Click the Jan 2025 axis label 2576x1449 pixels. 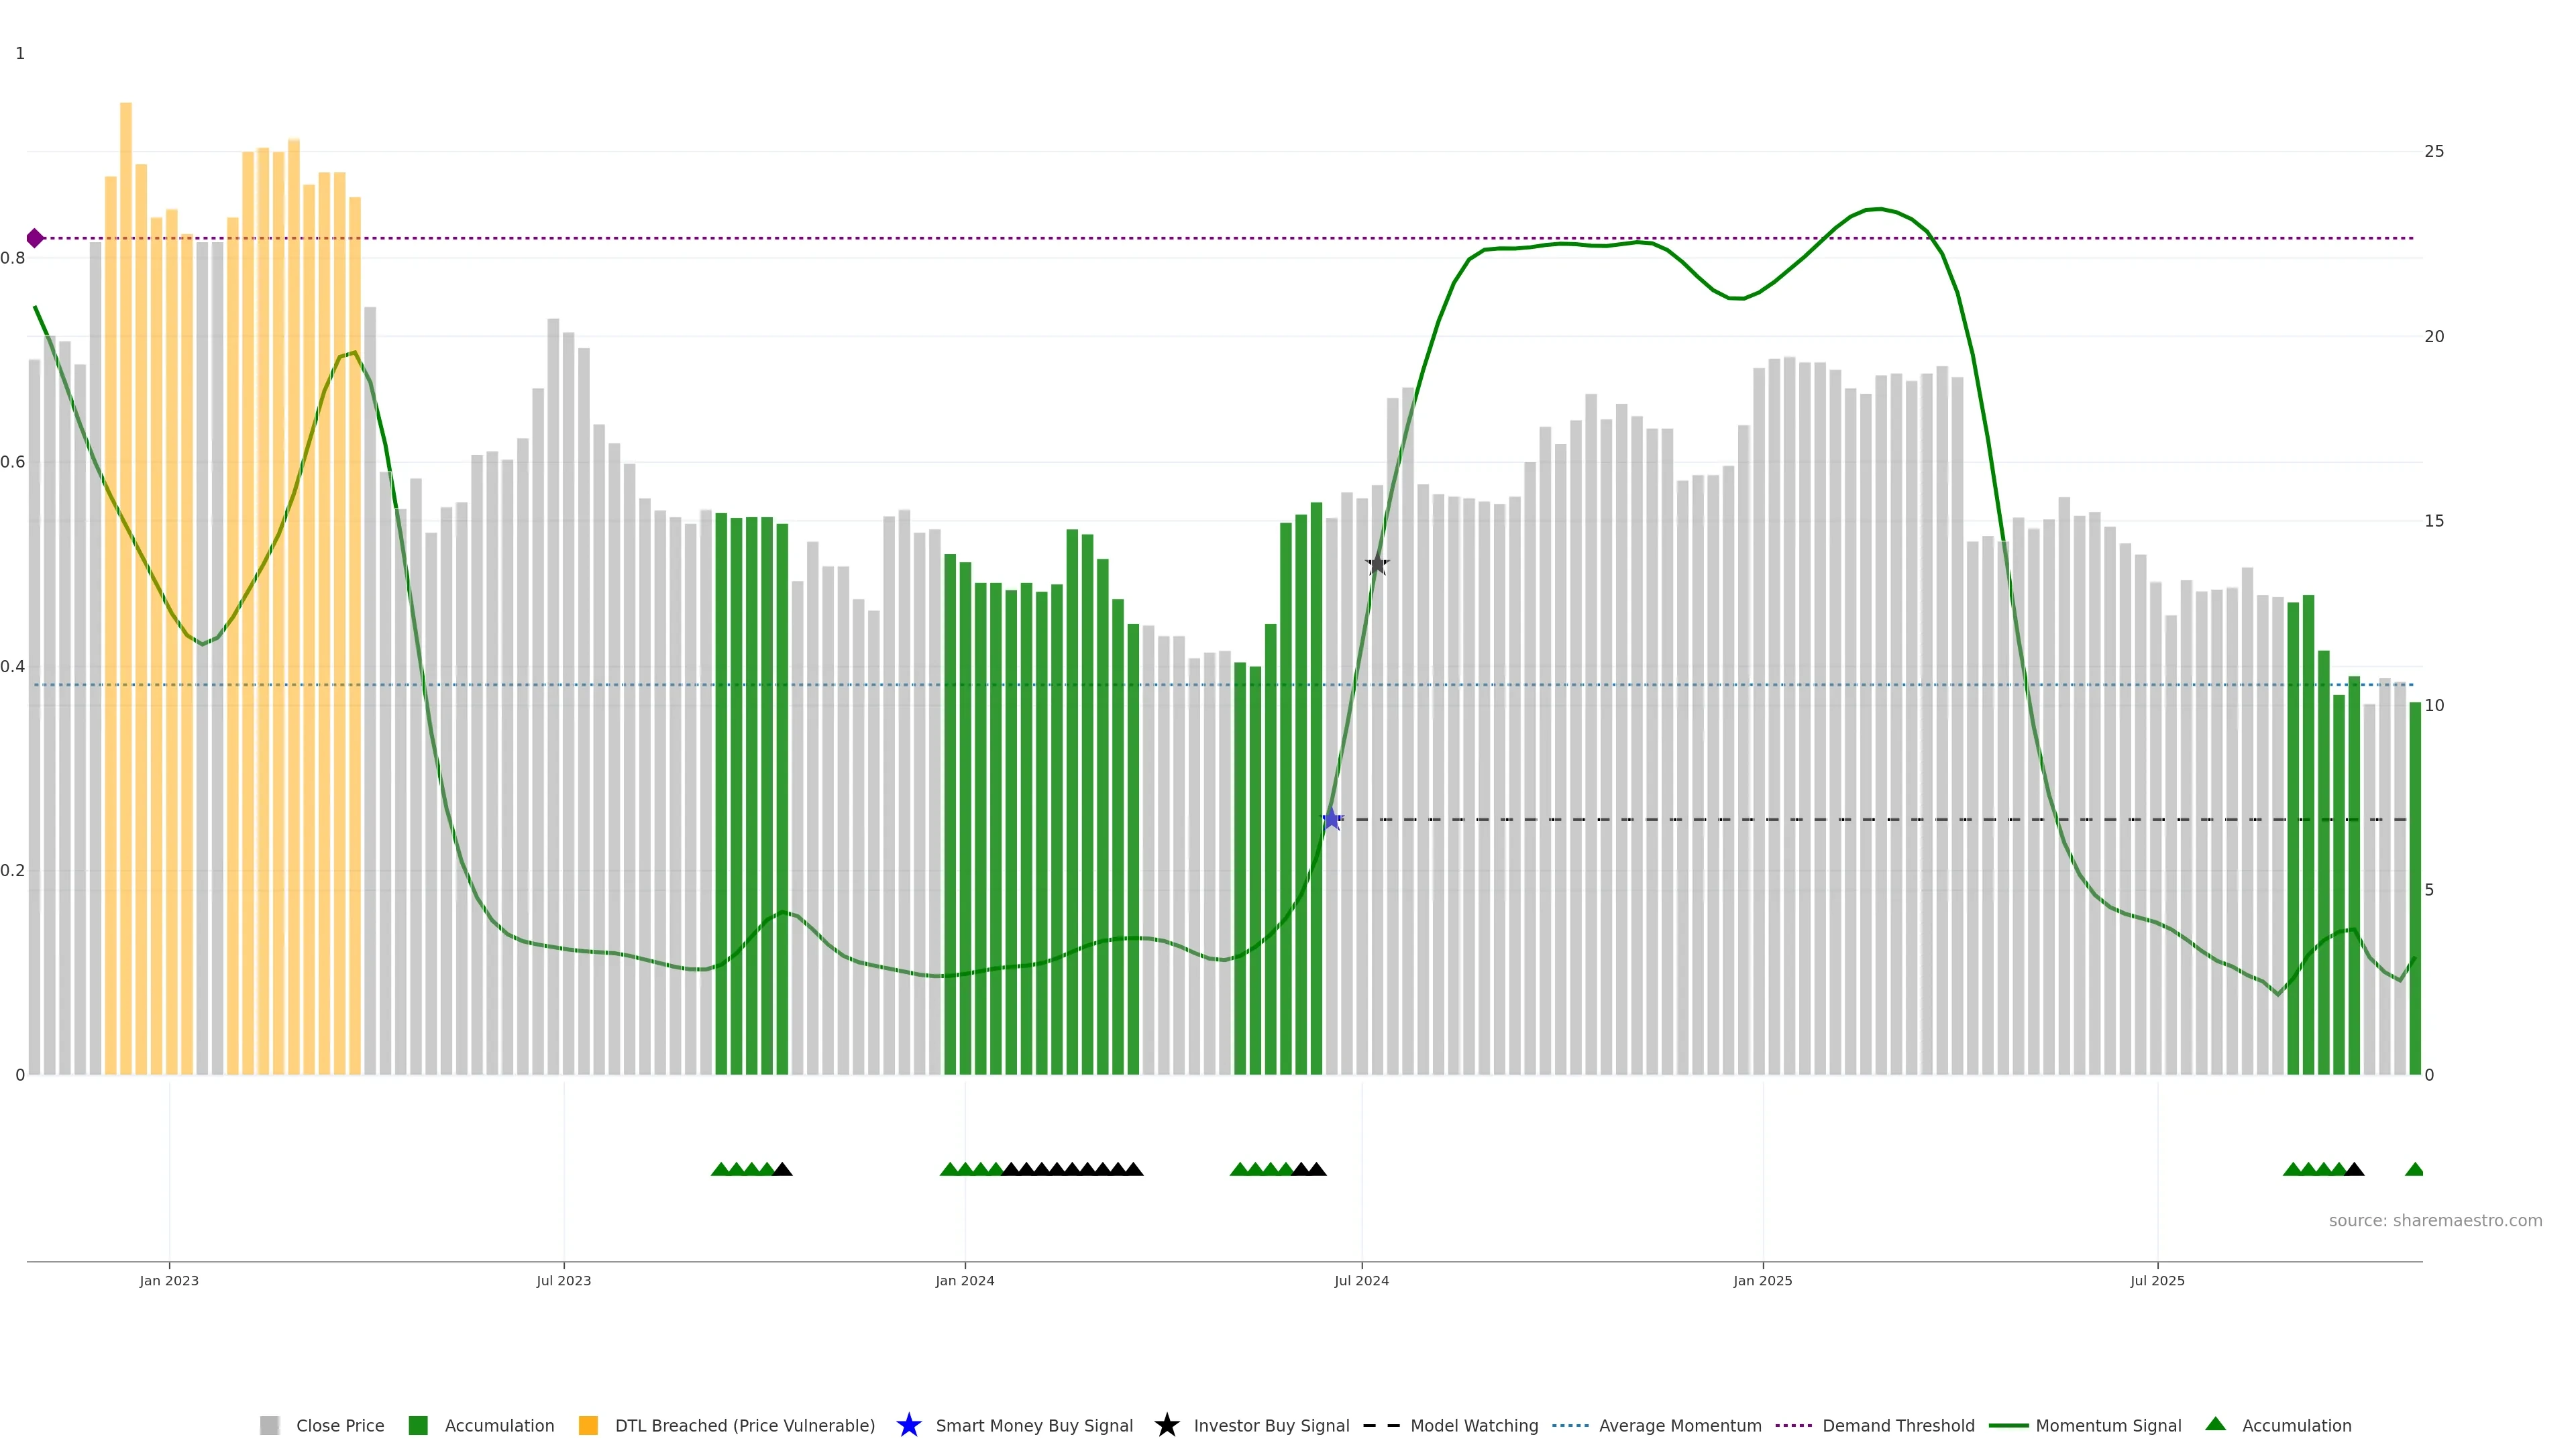pyautogui.click(x=1762, y=1280)
